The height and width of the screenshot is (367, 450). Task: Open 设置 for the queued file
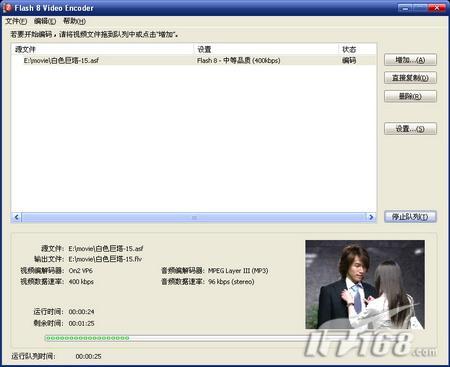(x=410, y=129)
